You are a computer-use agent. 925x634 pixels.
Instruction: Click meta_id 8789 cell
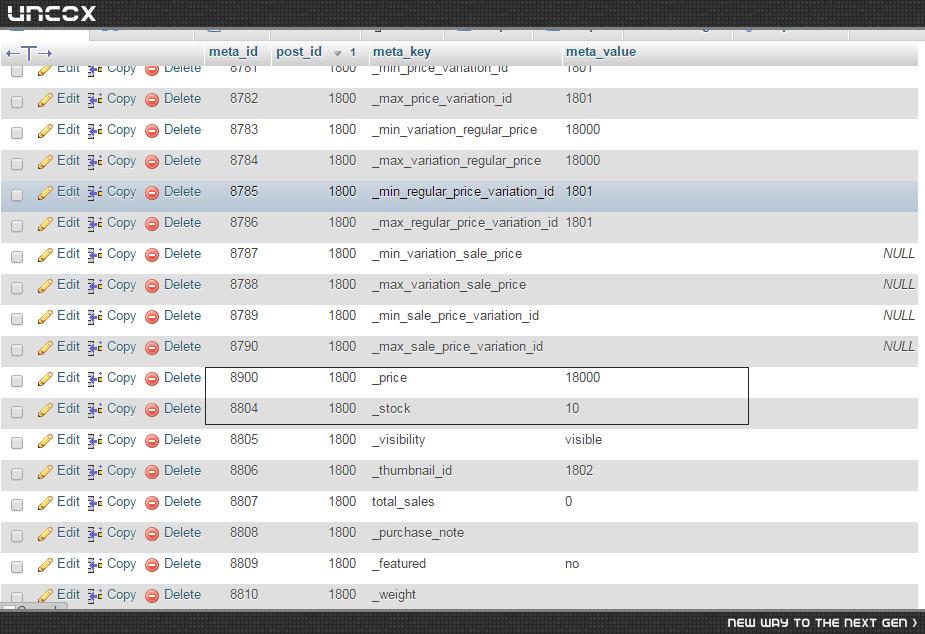point(244,316)
